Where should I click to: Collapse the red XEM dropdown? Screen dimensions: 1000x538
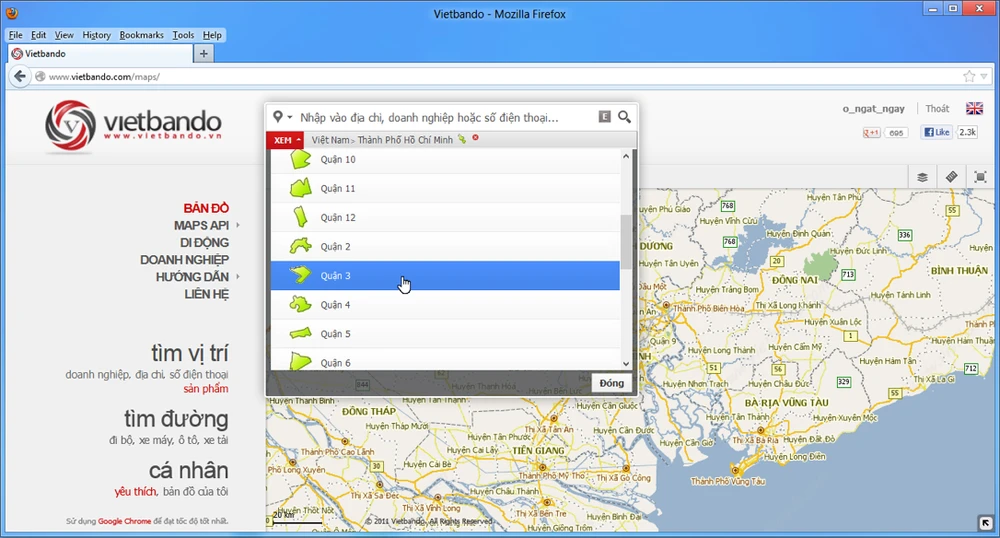[285, 140]
